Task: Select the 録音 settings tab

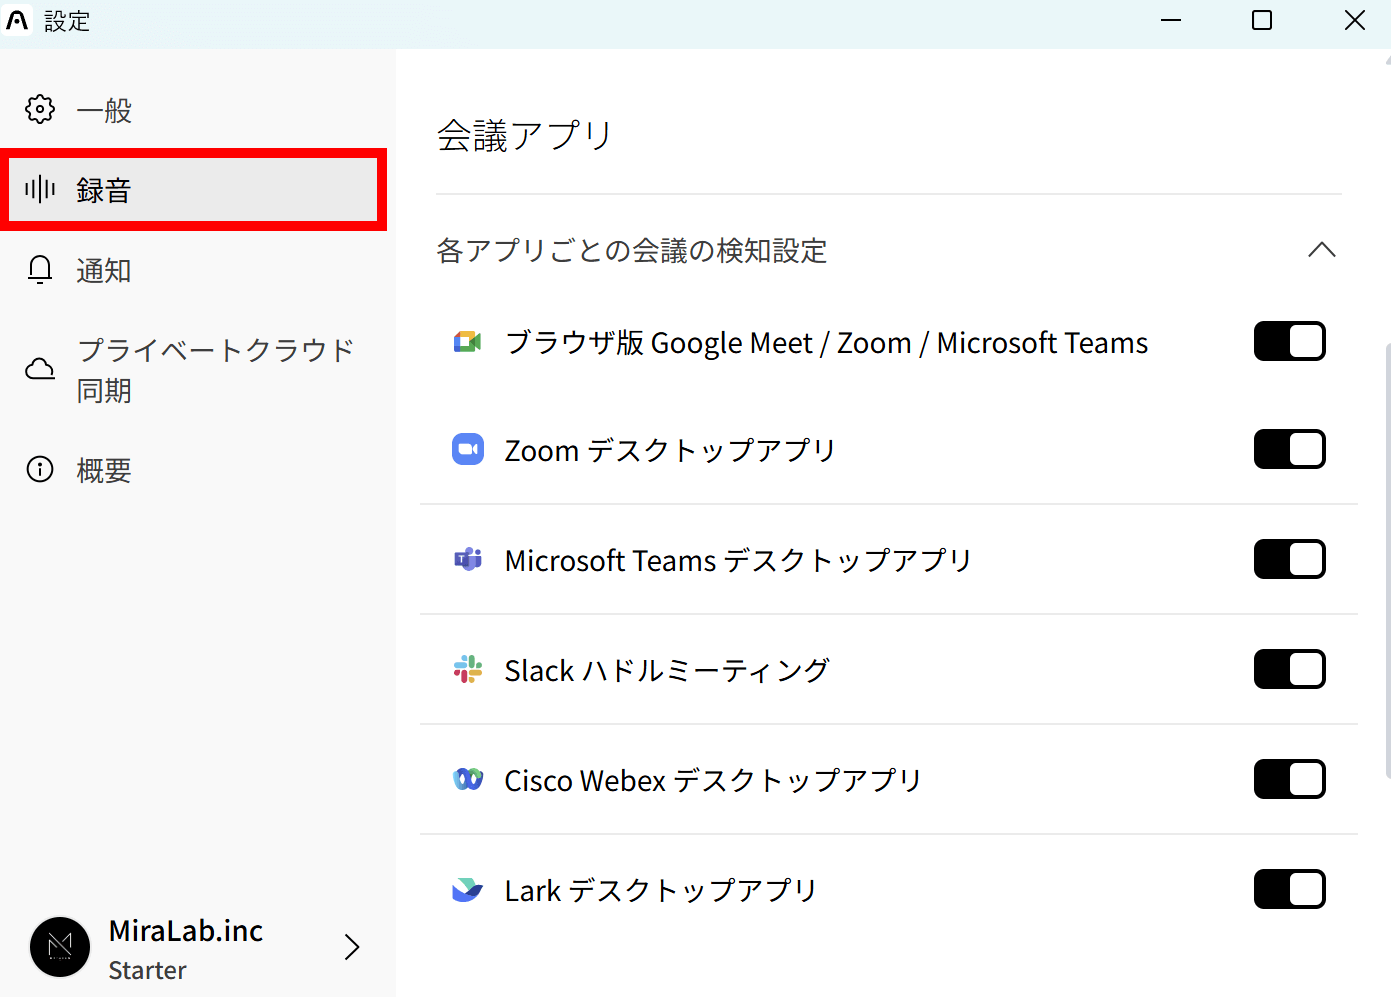Action: [104, 190]
